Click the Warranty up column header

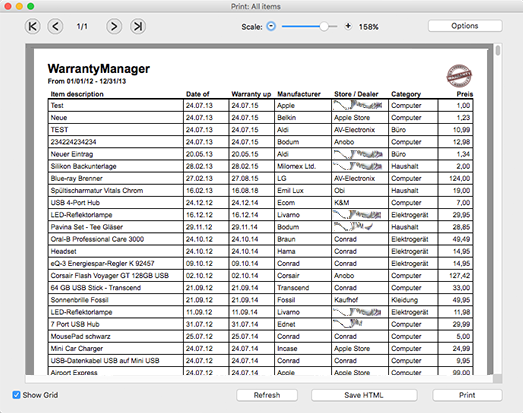click(251, 94)
